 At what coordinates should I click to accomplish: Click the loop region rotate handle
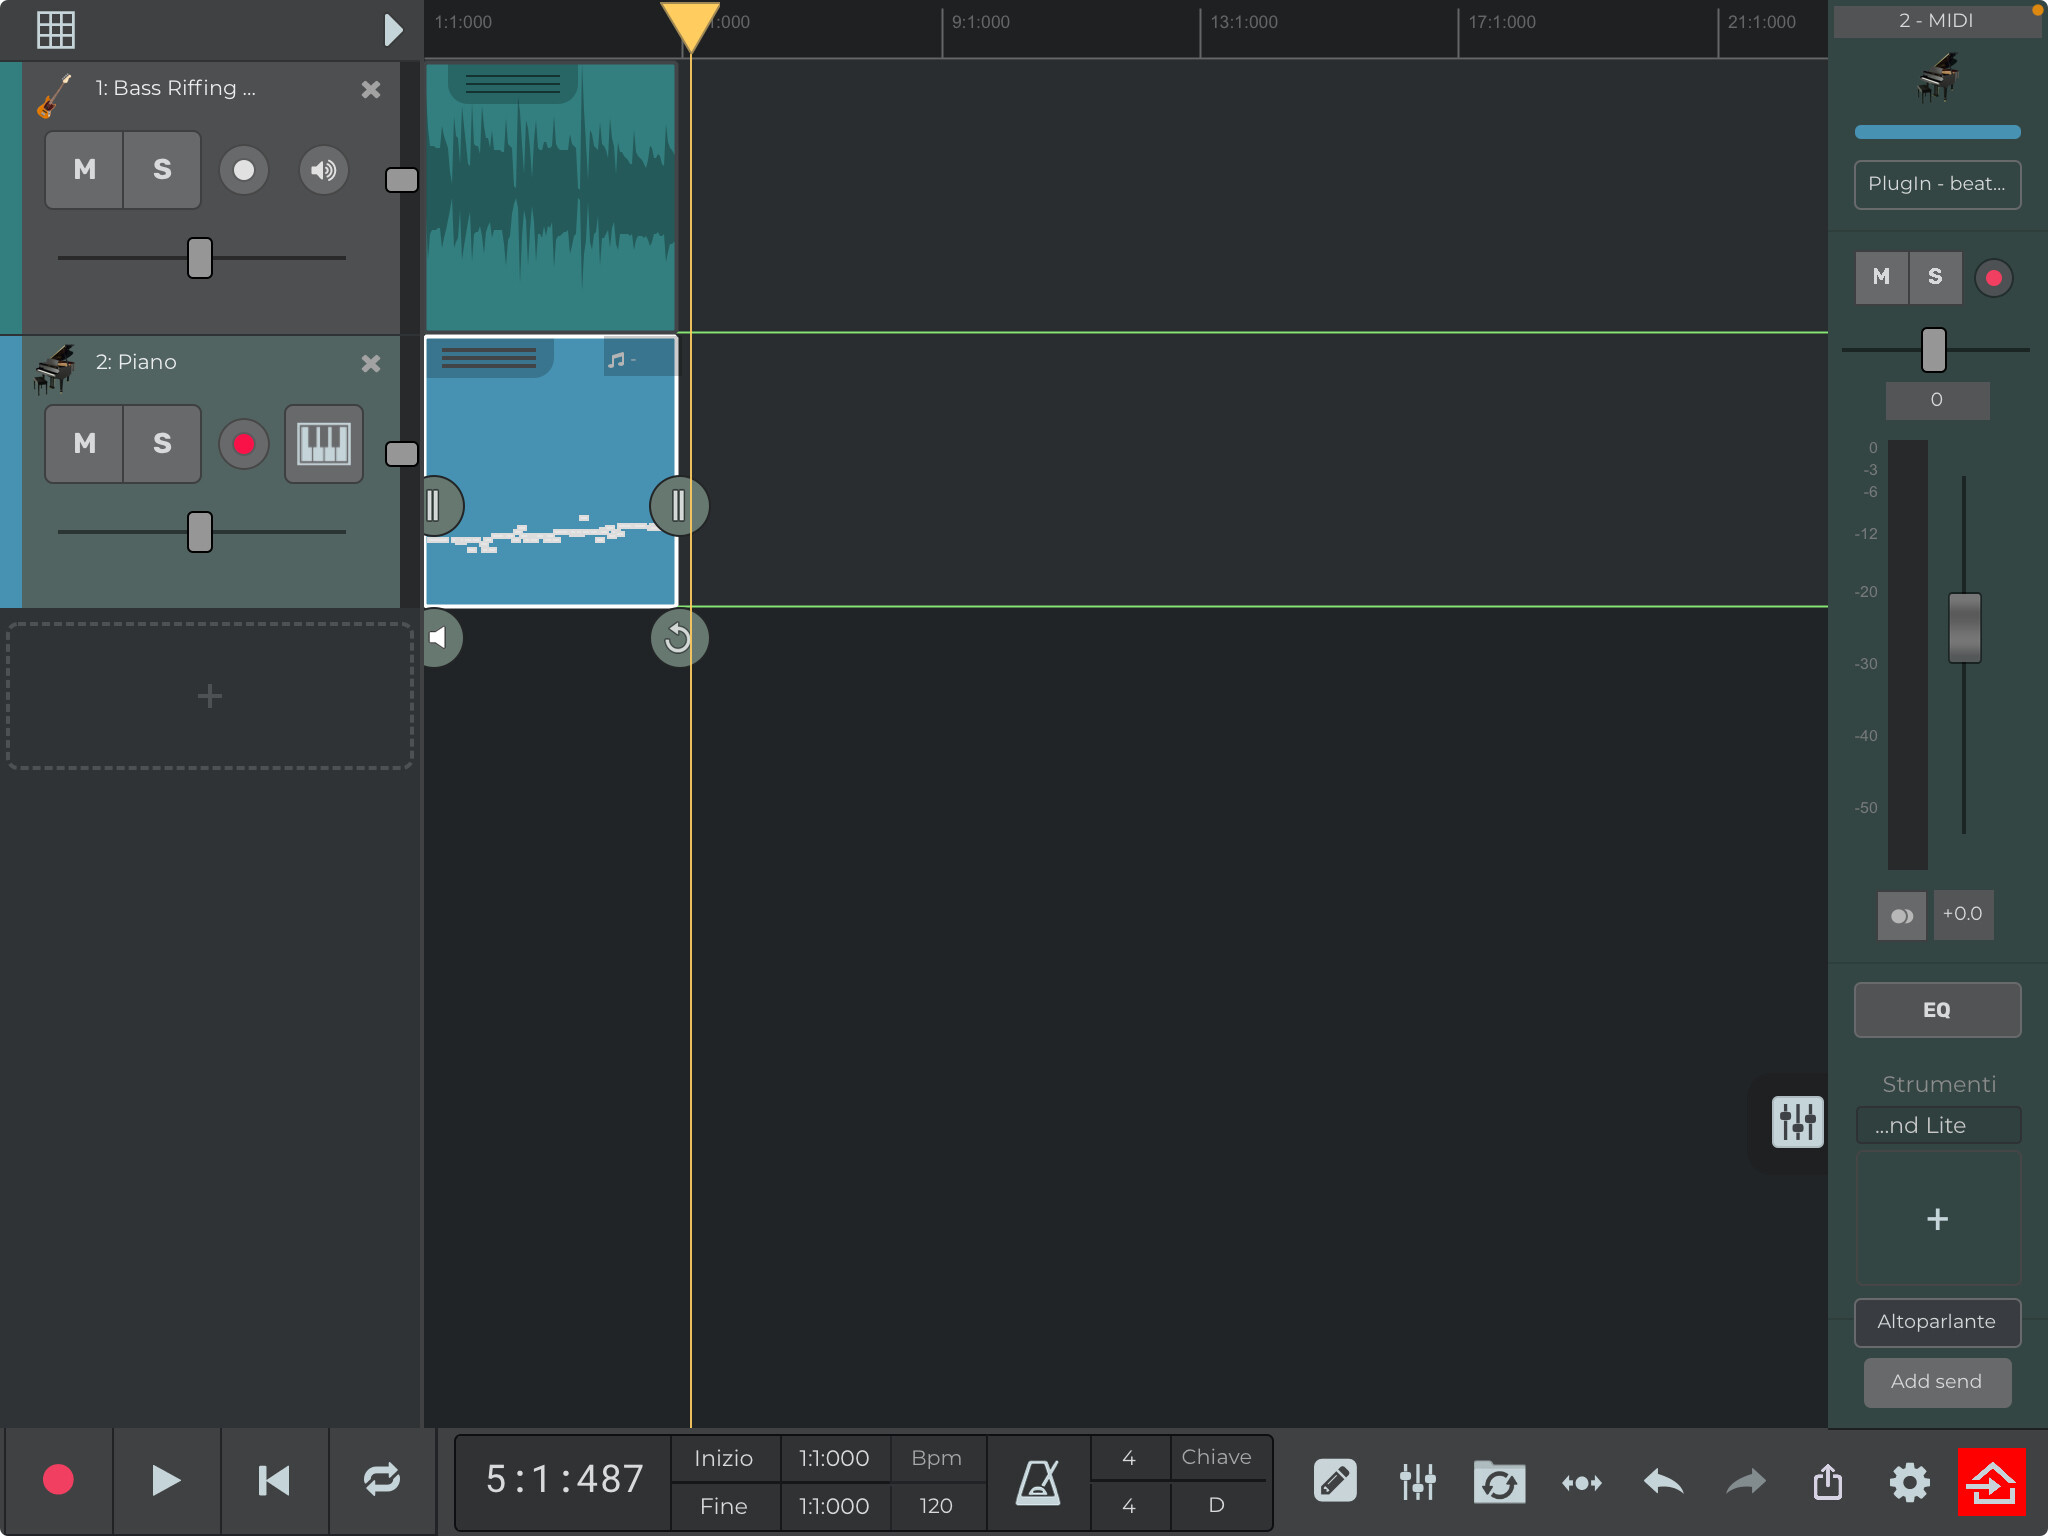tap(679, 638)
